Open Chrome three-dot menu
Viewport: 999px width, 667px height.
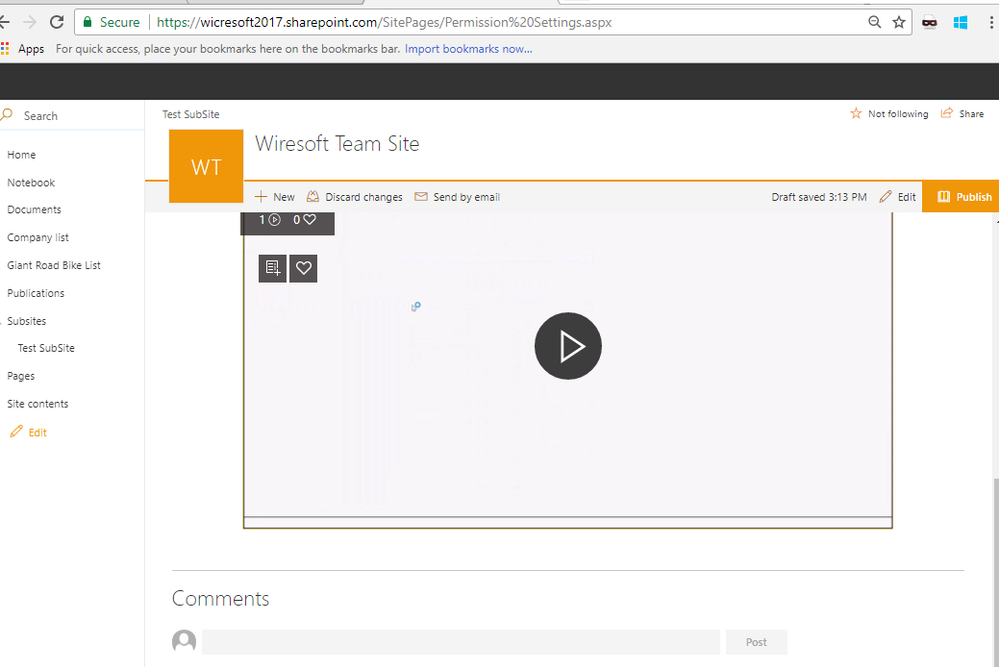(991, 22)
